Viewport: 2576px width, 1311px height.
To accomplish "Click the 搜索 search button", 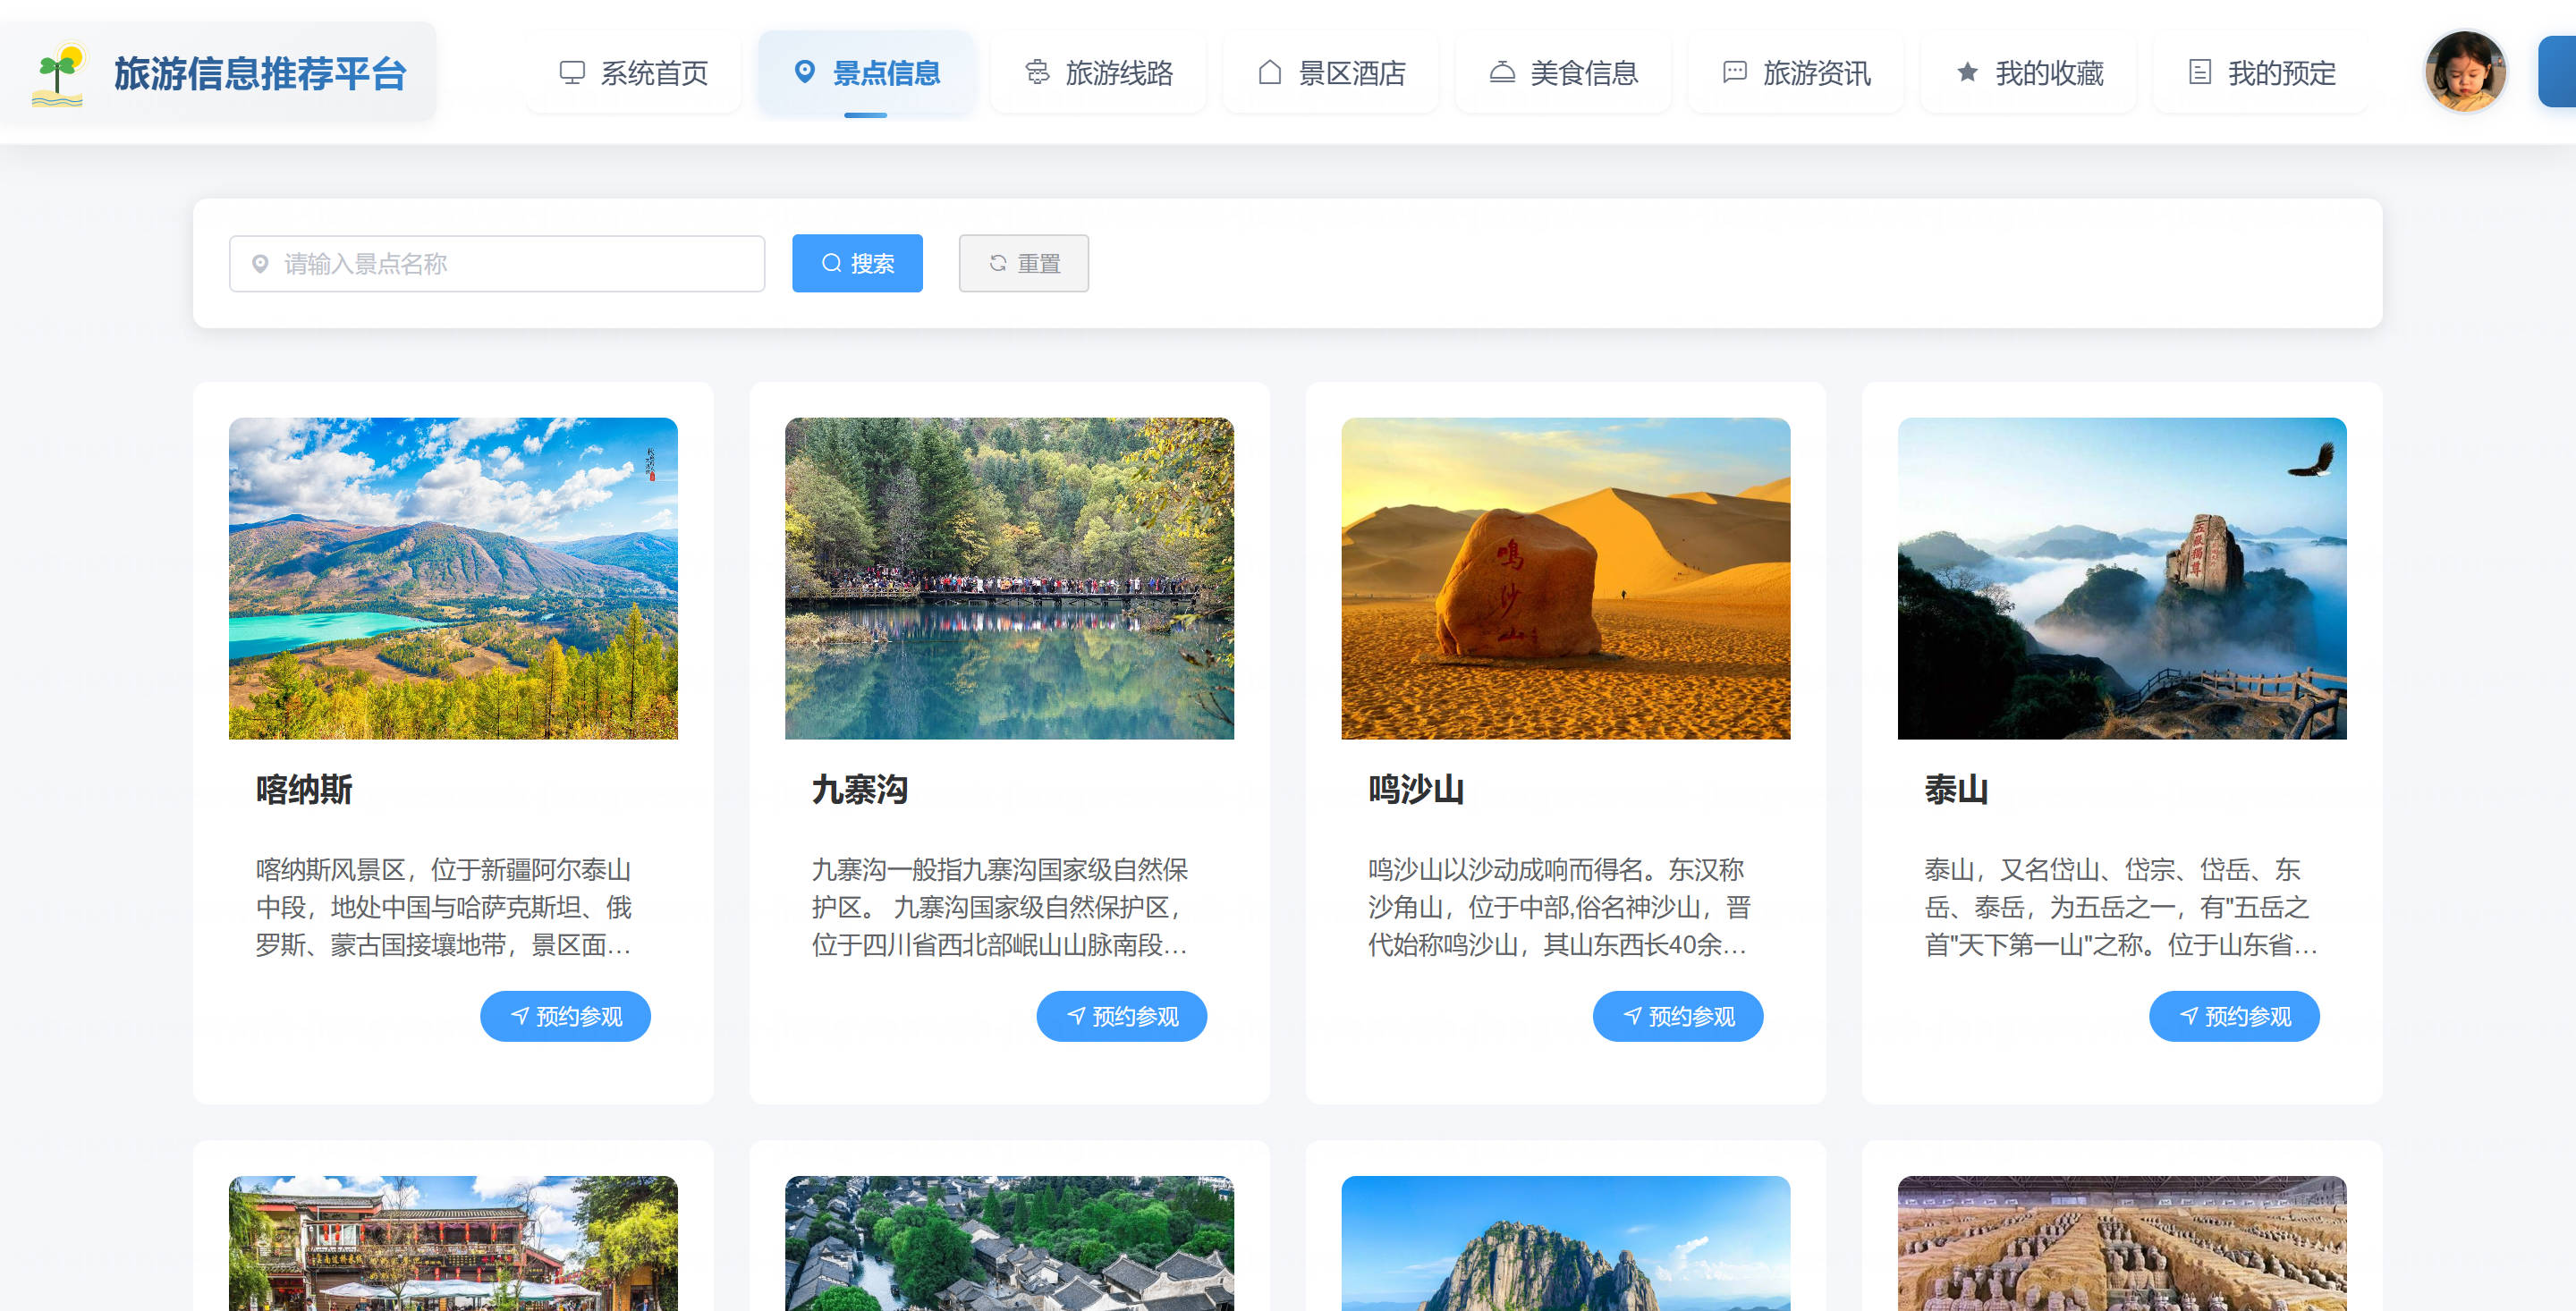I will pos(857,264).
